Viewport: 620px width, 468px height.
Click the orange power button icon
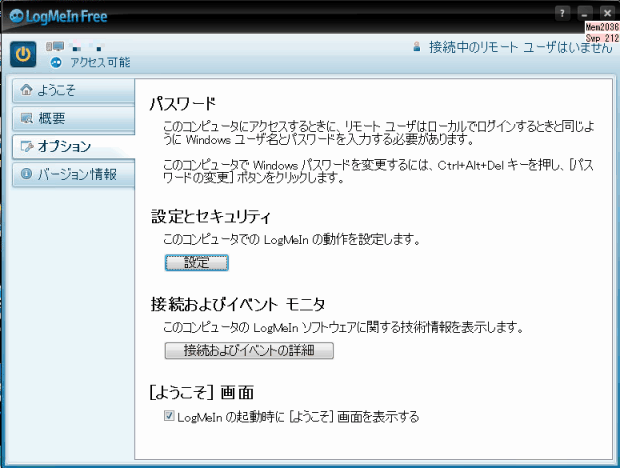point(23,54)
